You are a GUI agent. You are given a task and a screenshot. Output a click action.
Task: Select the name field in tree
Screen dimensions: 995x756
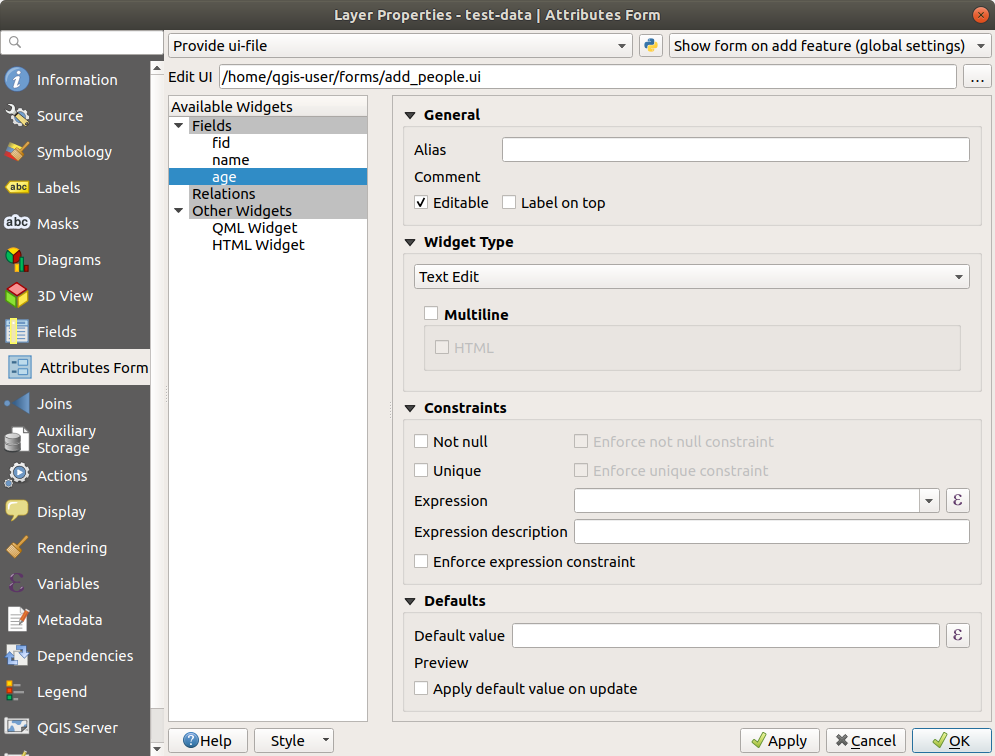tap(230, 160)
